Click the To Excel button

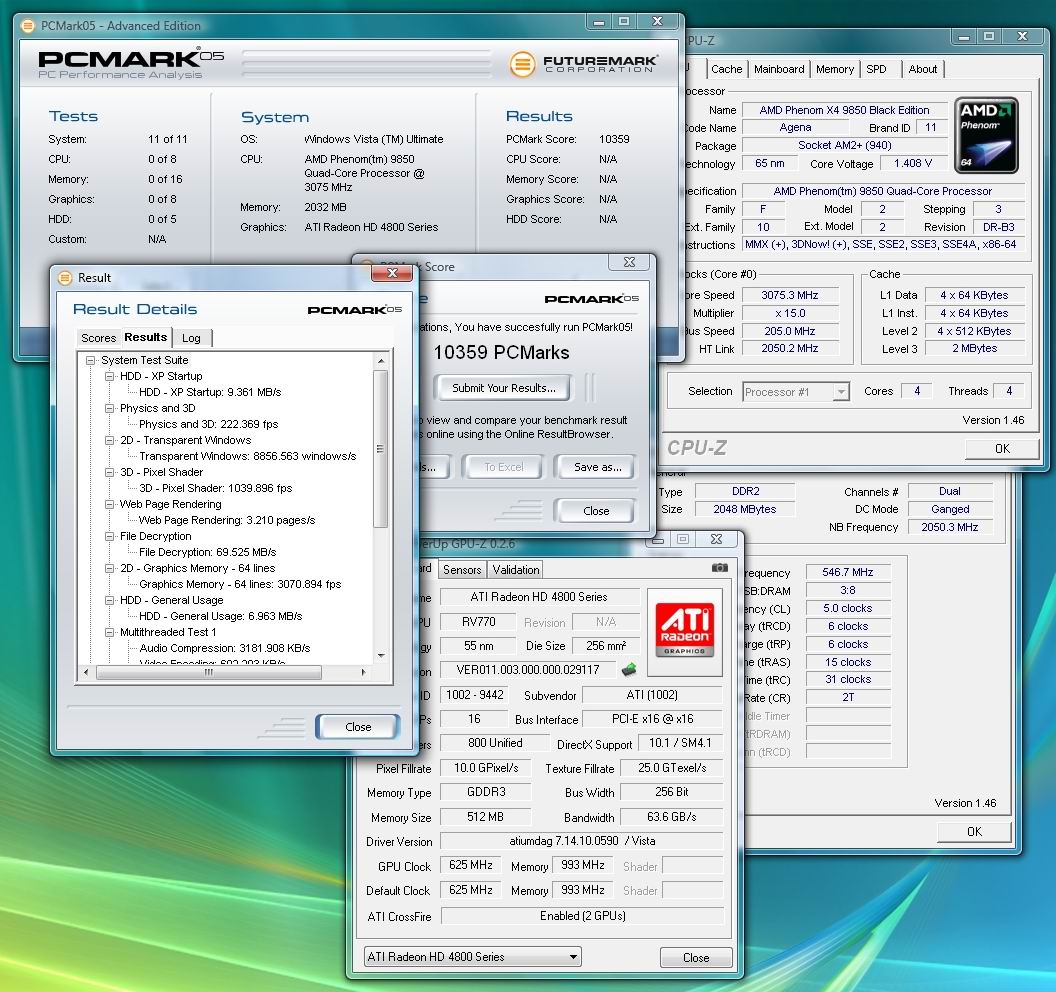[504, 467]
